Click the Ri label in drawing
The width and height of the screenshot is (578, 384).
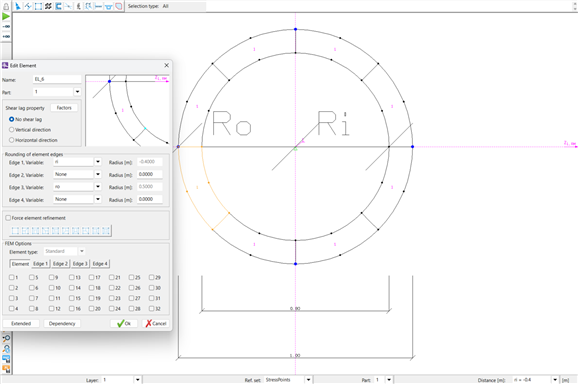[334, 123]
